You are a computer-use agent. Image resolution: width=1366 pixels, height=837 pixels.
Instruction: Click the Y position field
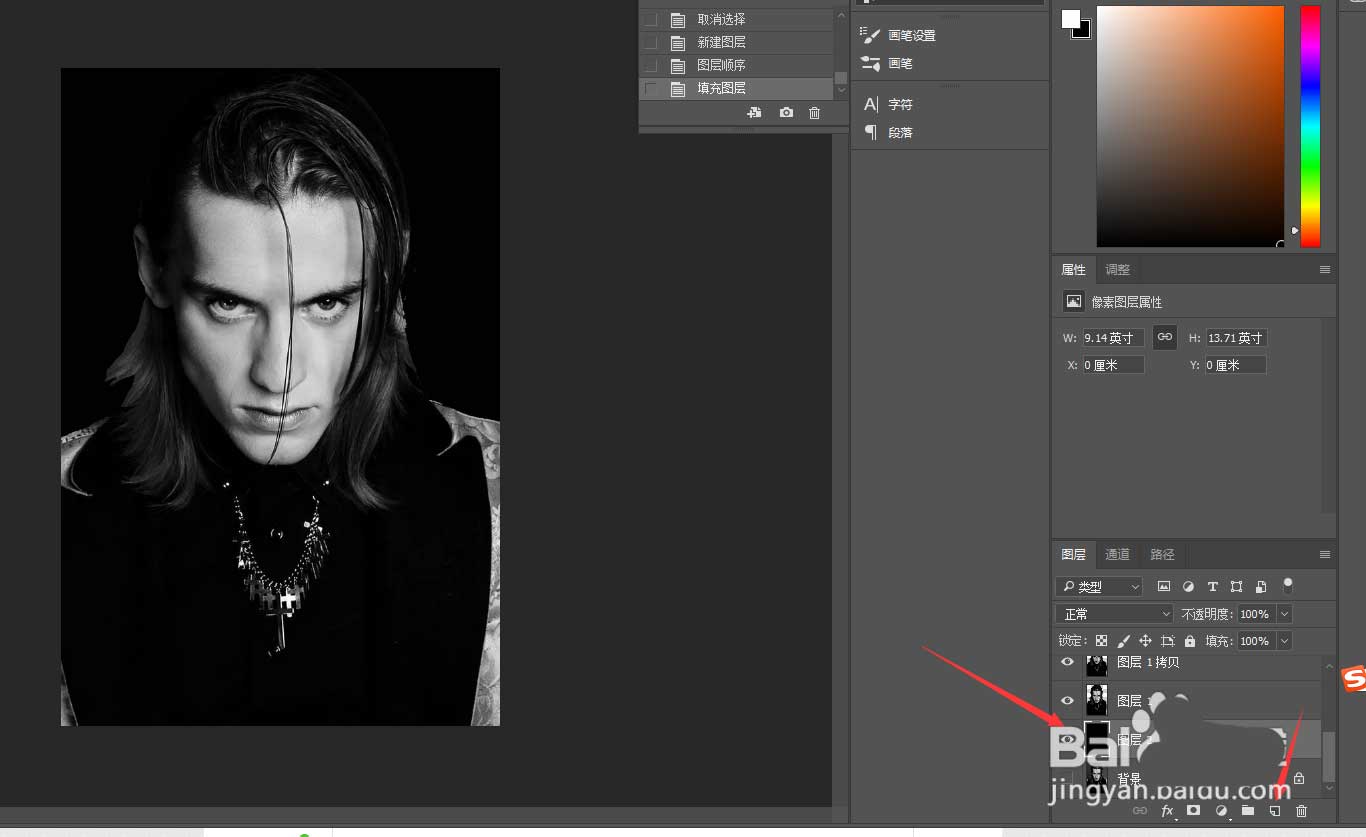pyautogui.click(x=1236, y=365)
